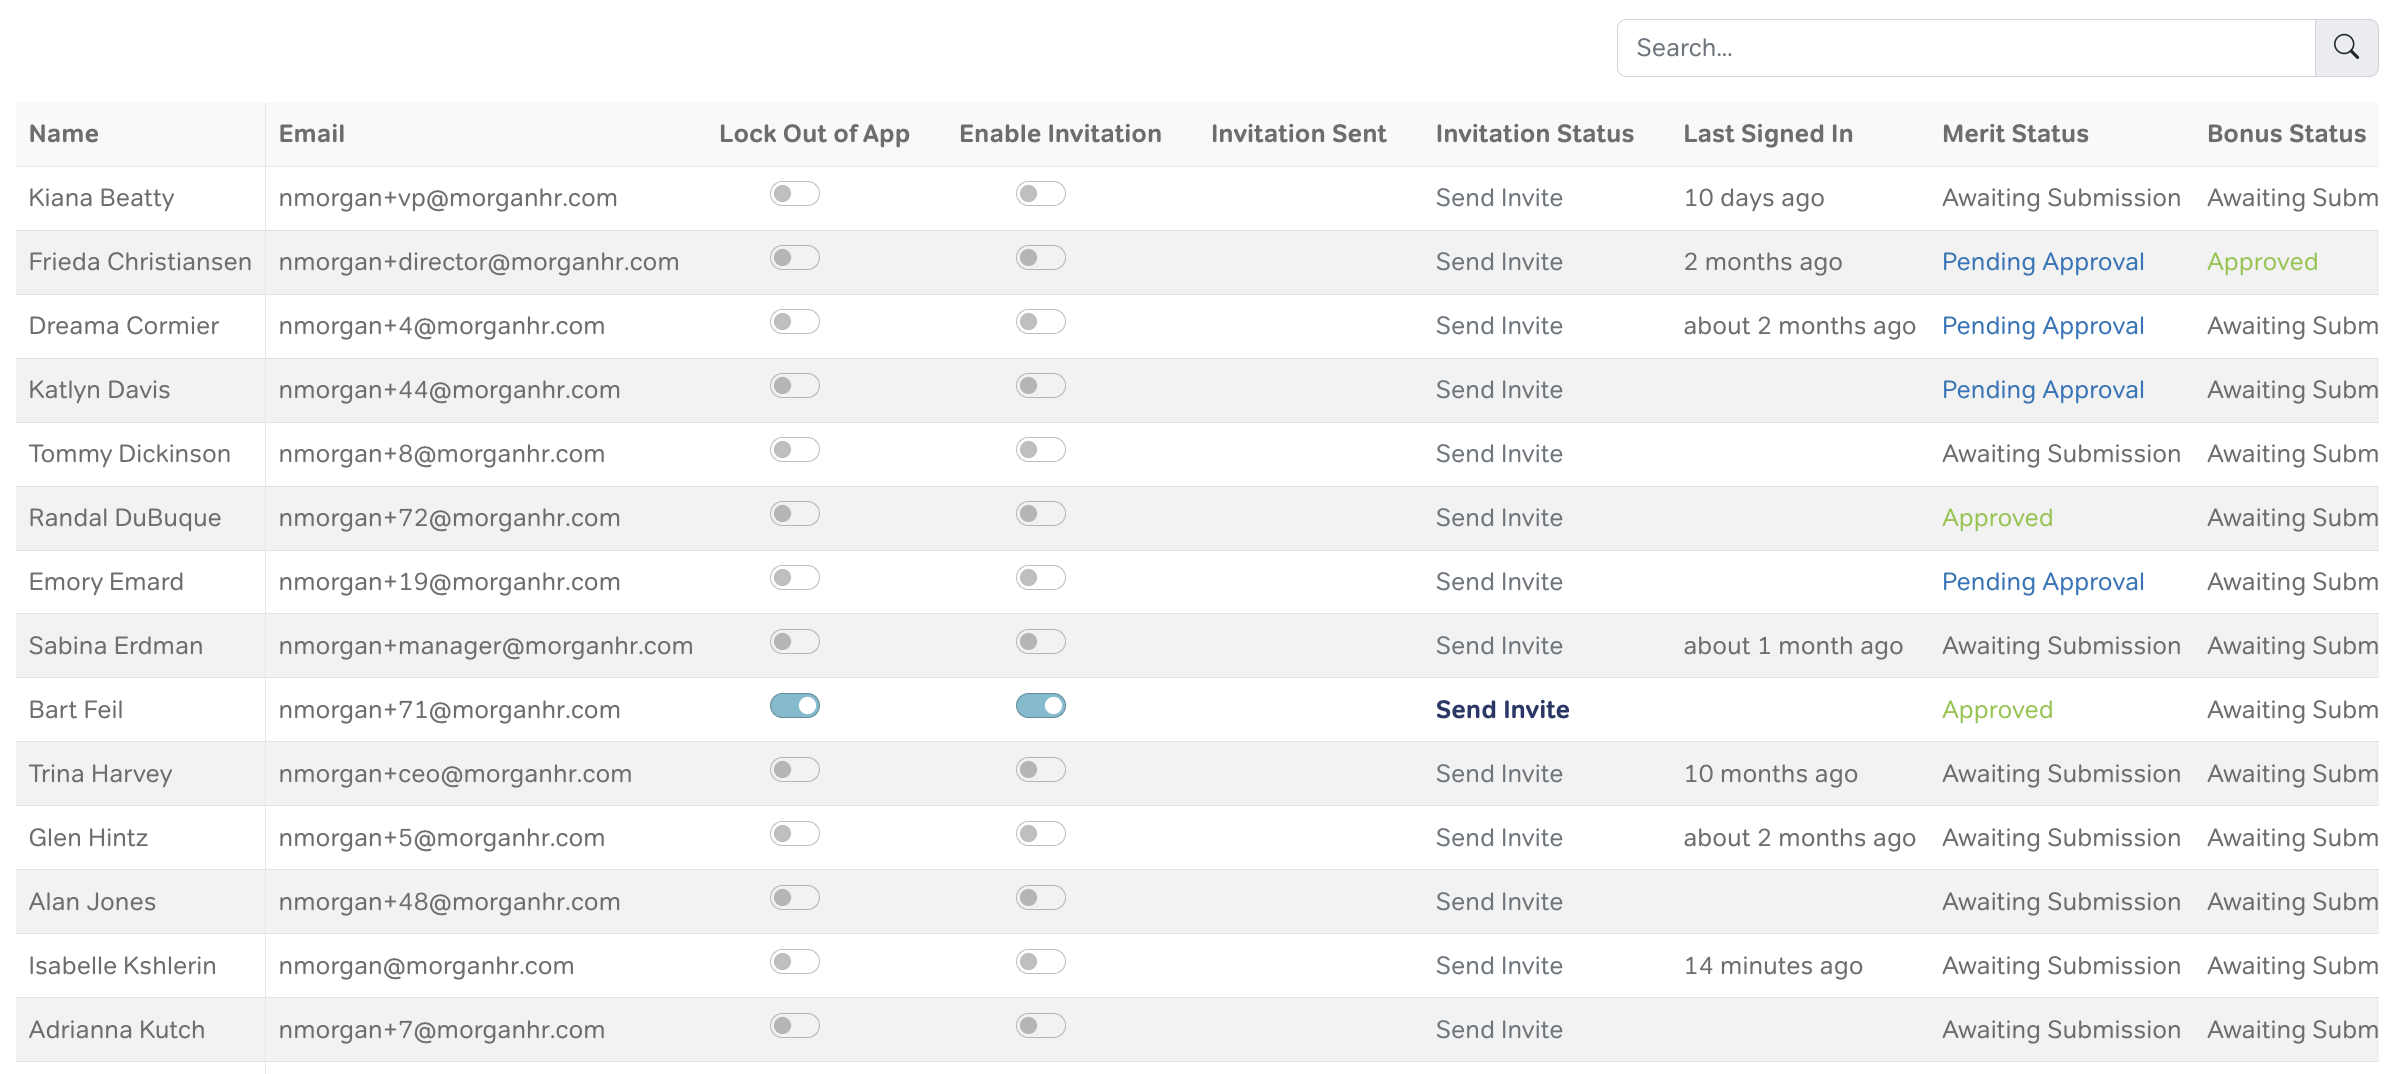
Task: Disable Lock Out of App for Bart Feil
Action: pos(794,706)
